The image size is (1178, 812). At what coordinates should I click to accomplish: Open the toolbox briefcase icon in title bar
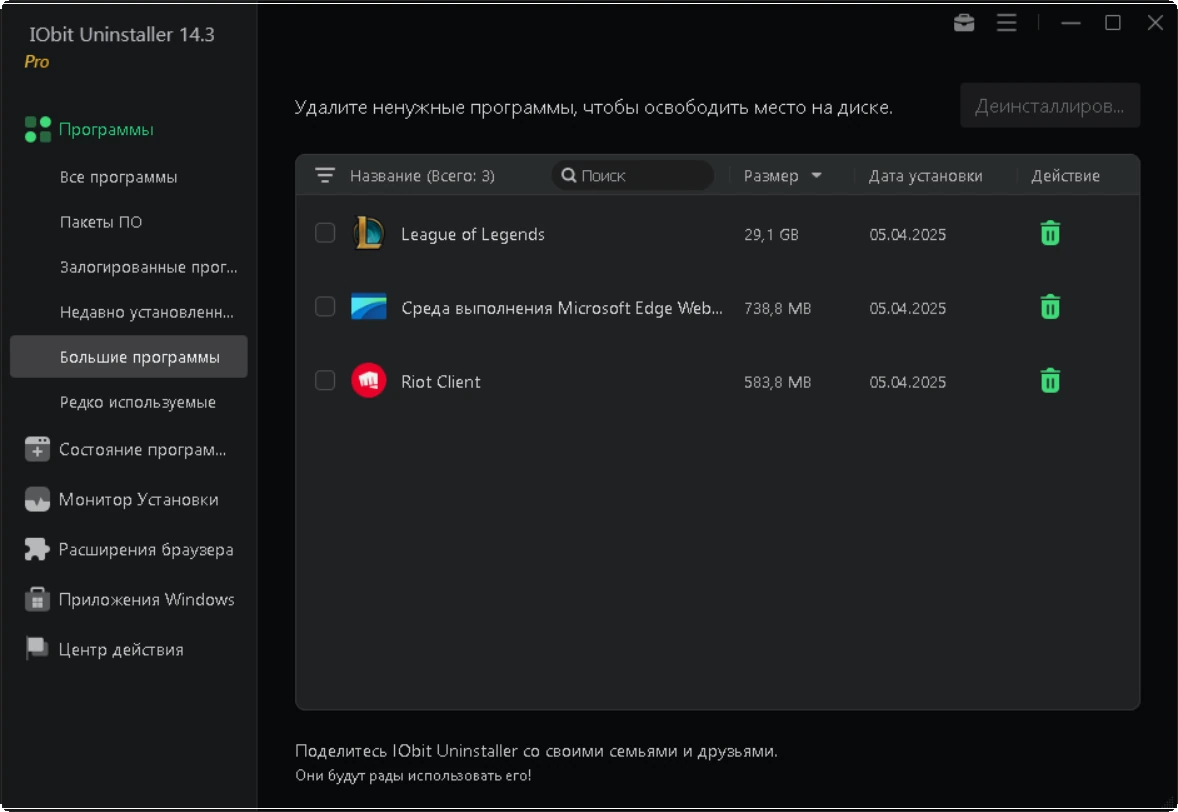tap(964, 23)
